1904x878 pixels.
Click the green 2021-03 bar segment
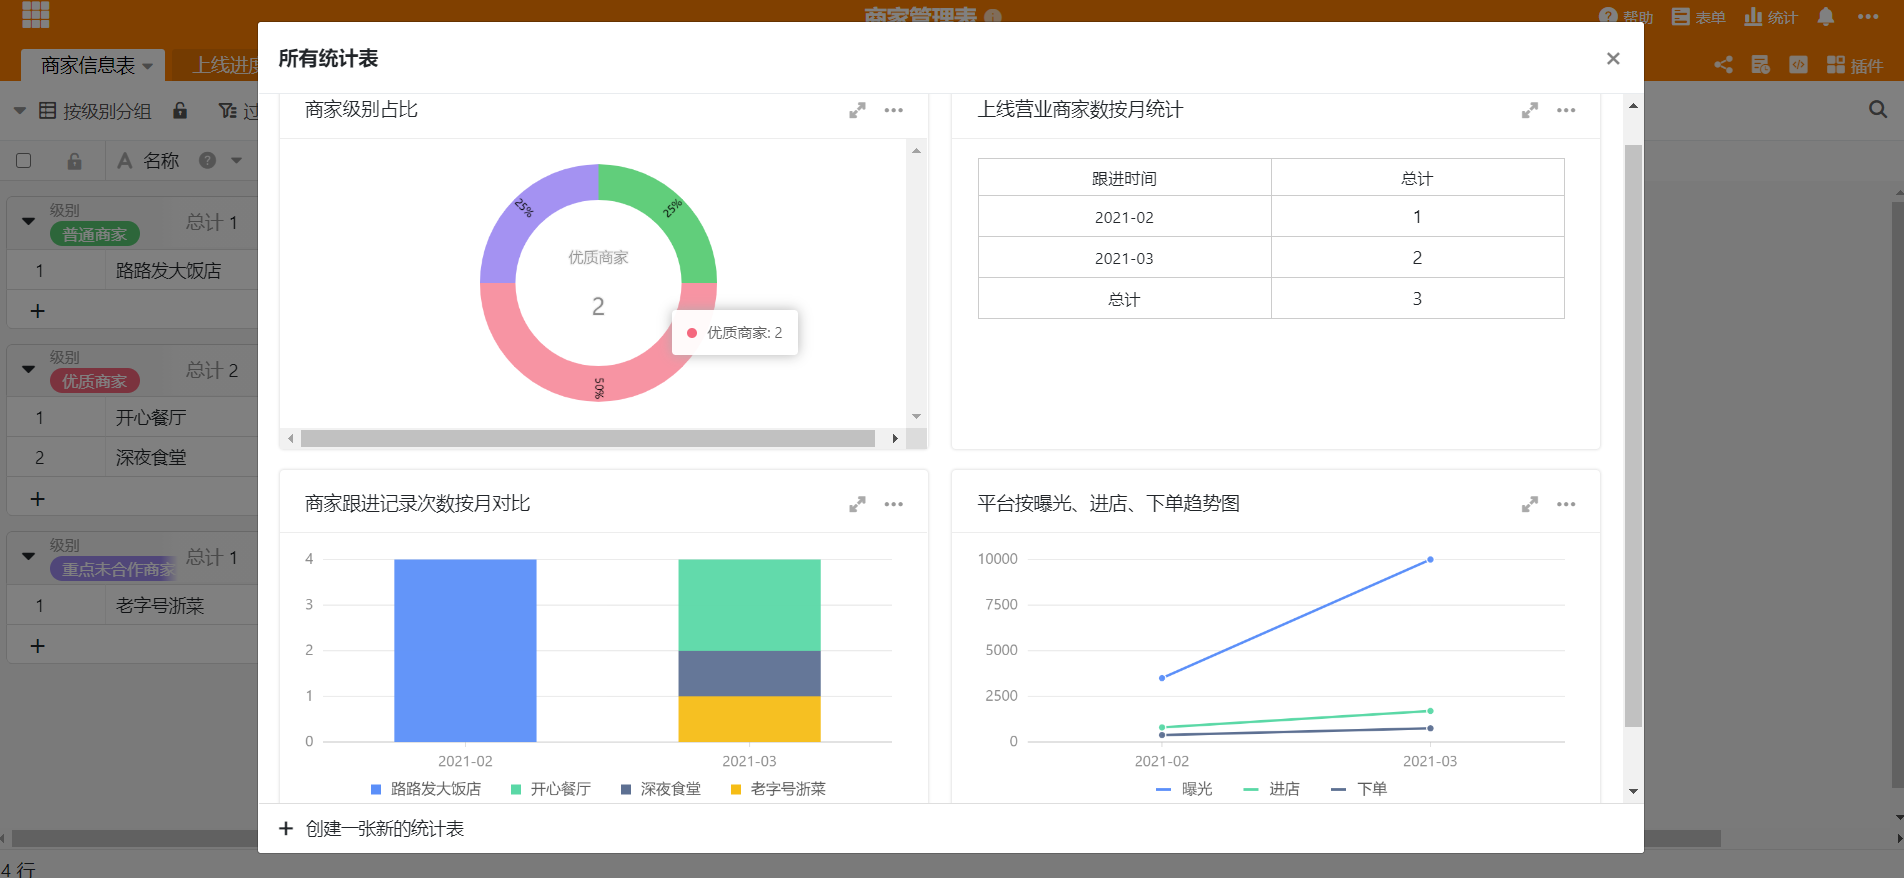tap(749, 605)
